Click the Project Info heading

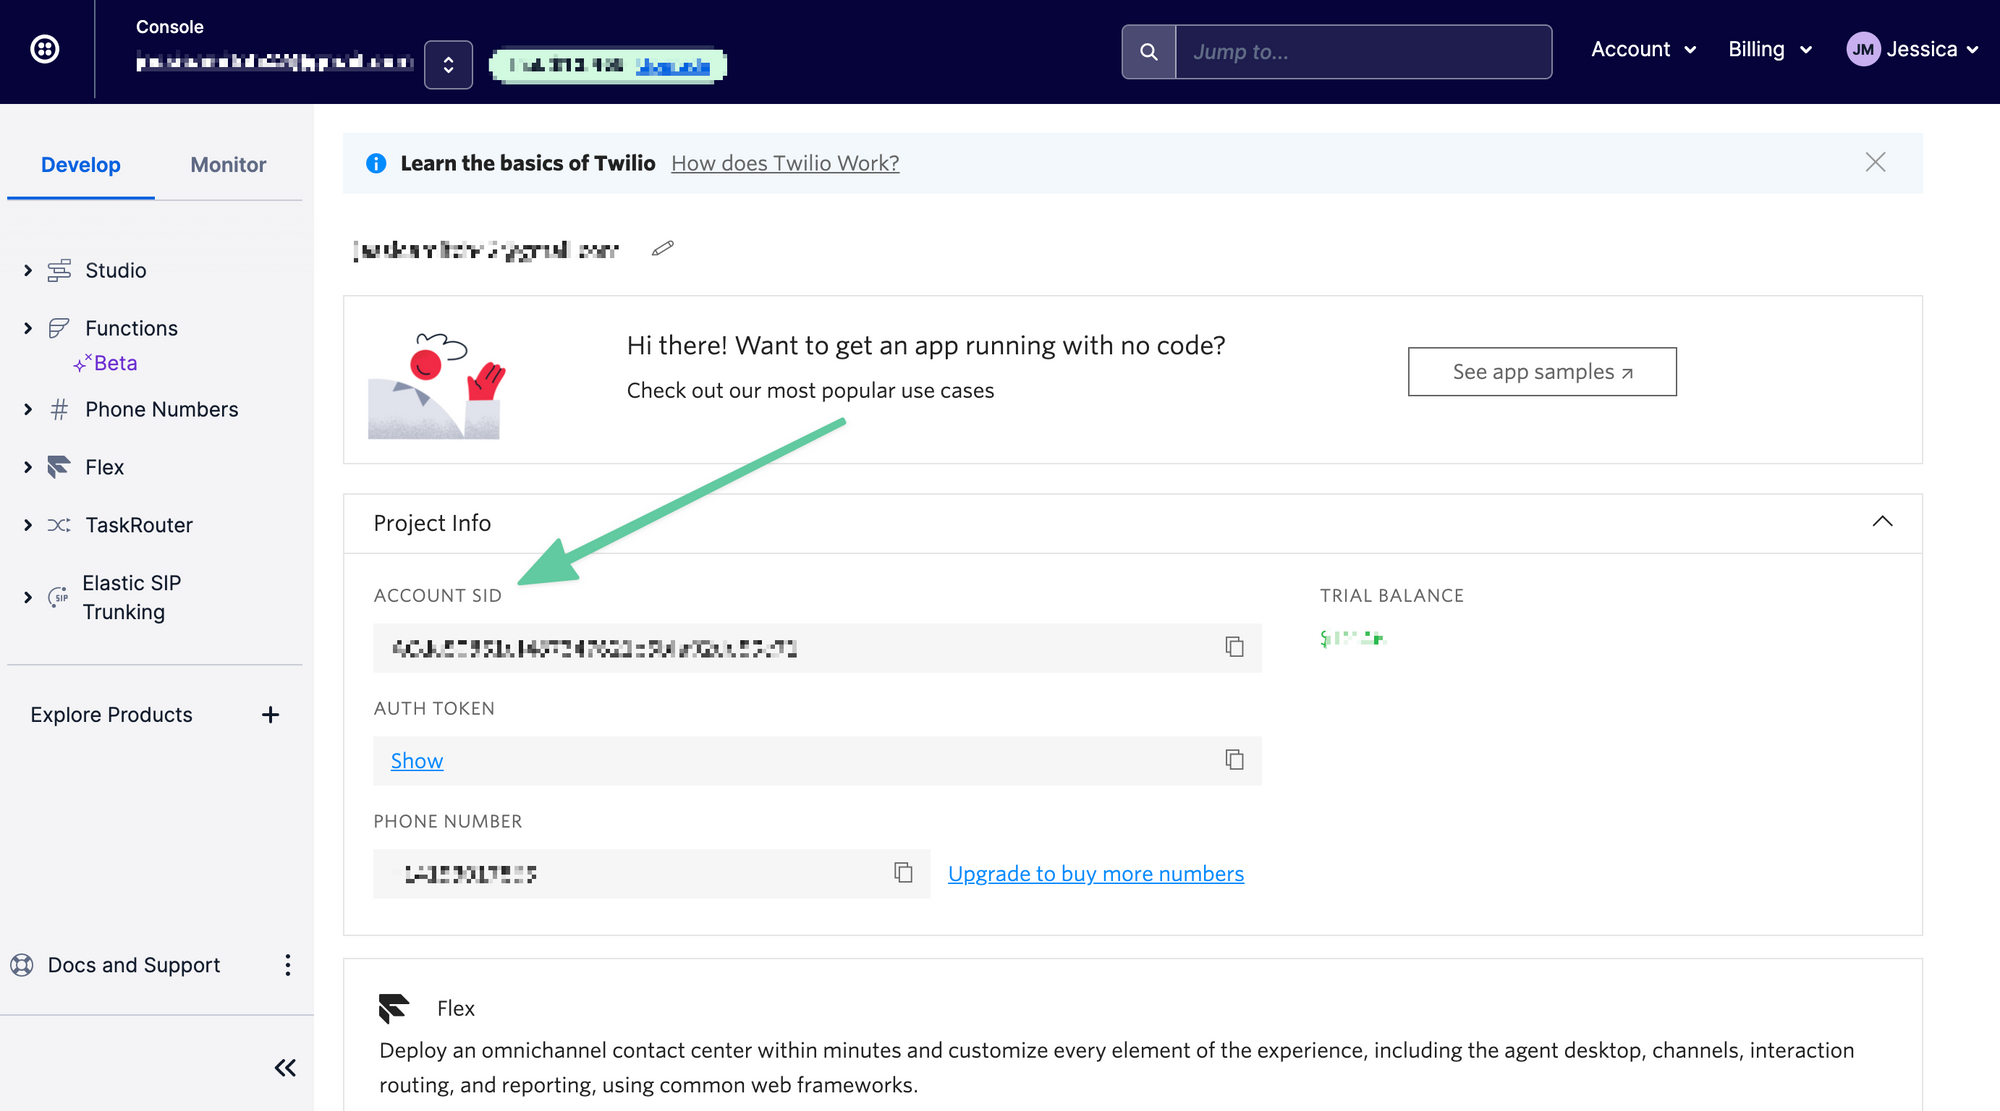tap(432, 523)
